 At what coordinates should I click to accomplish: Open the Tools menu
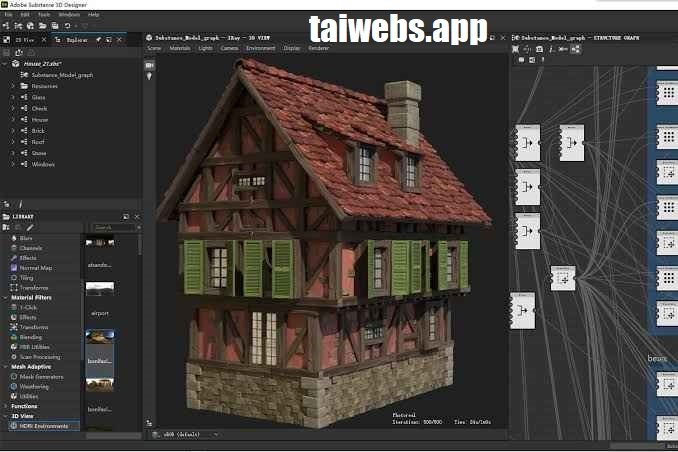coord(44,15)
